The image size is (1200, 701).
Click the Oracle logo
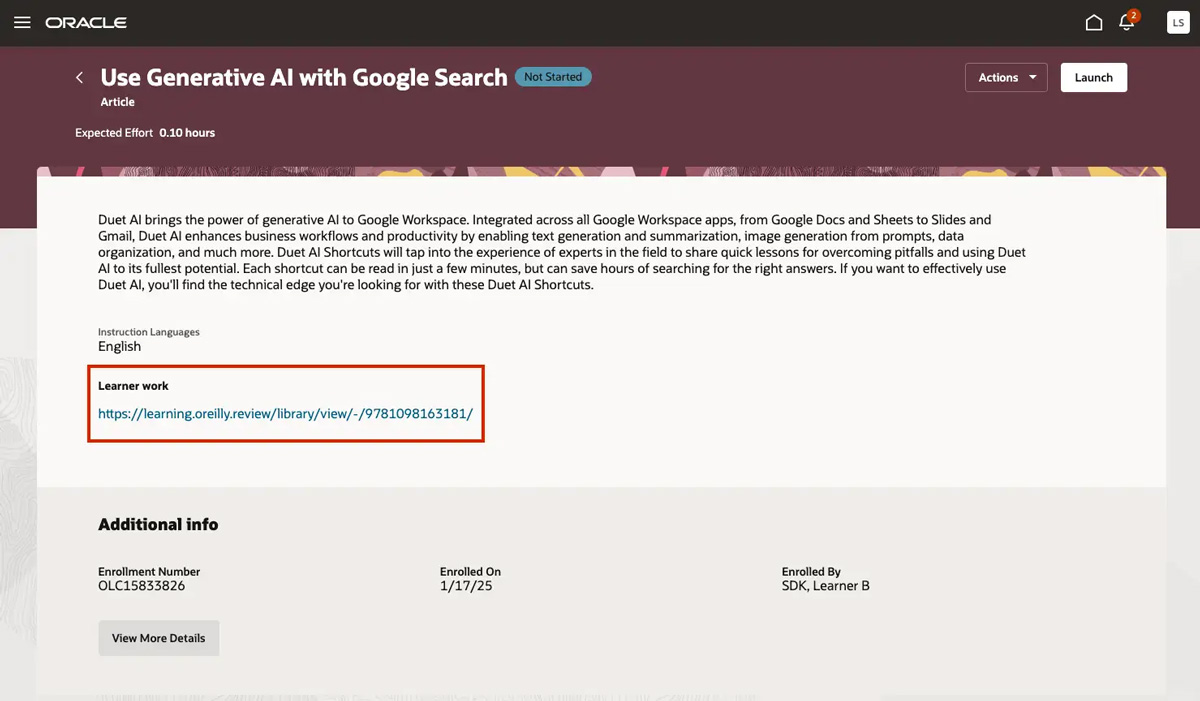(86, 23)
